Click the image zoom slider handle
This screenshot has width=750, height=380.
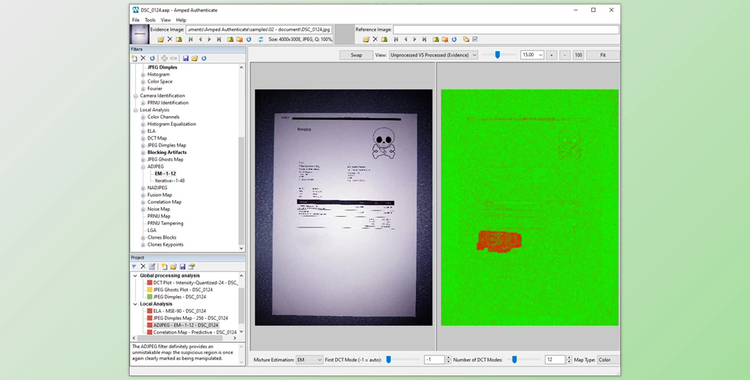[x=497, y=55]
